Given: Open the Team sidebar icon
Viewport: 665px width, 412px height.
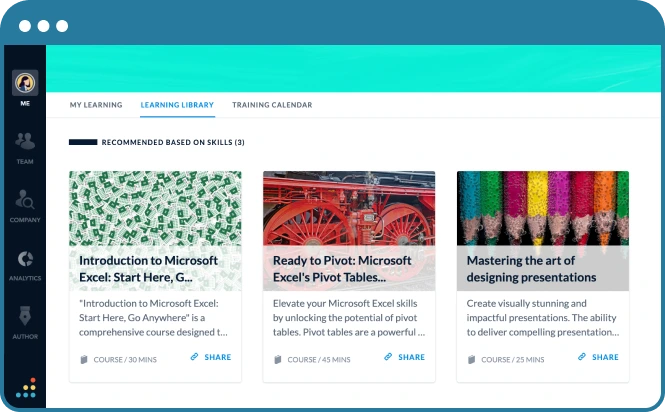Looking at the screenshot, I should pyautogui.click(x=25, y=141).
